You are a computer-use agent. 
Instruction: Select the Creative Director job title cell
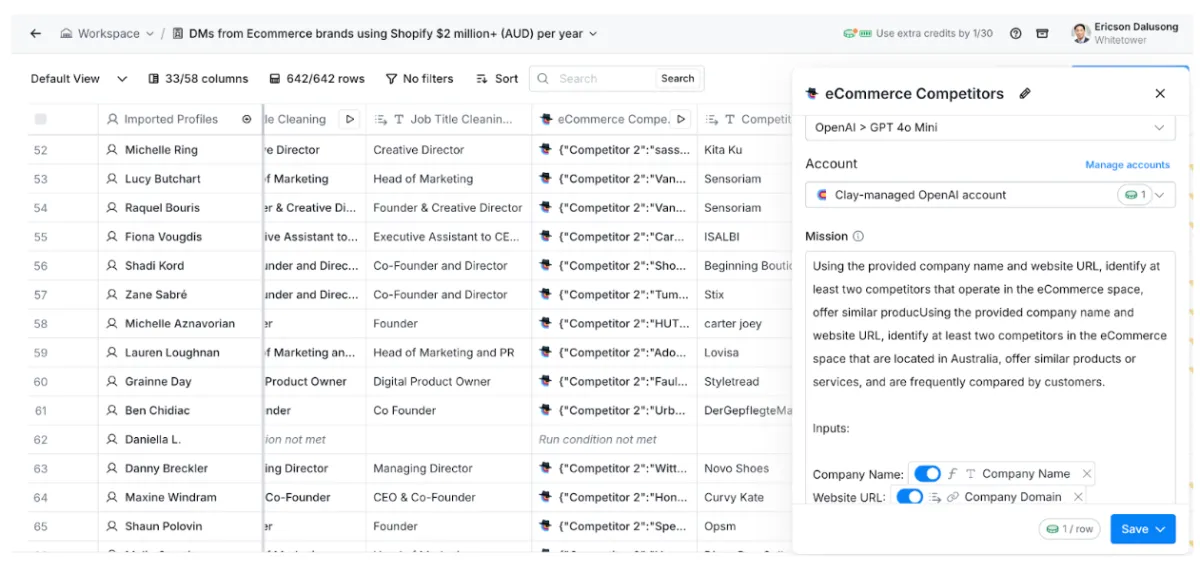coord(449,150)
